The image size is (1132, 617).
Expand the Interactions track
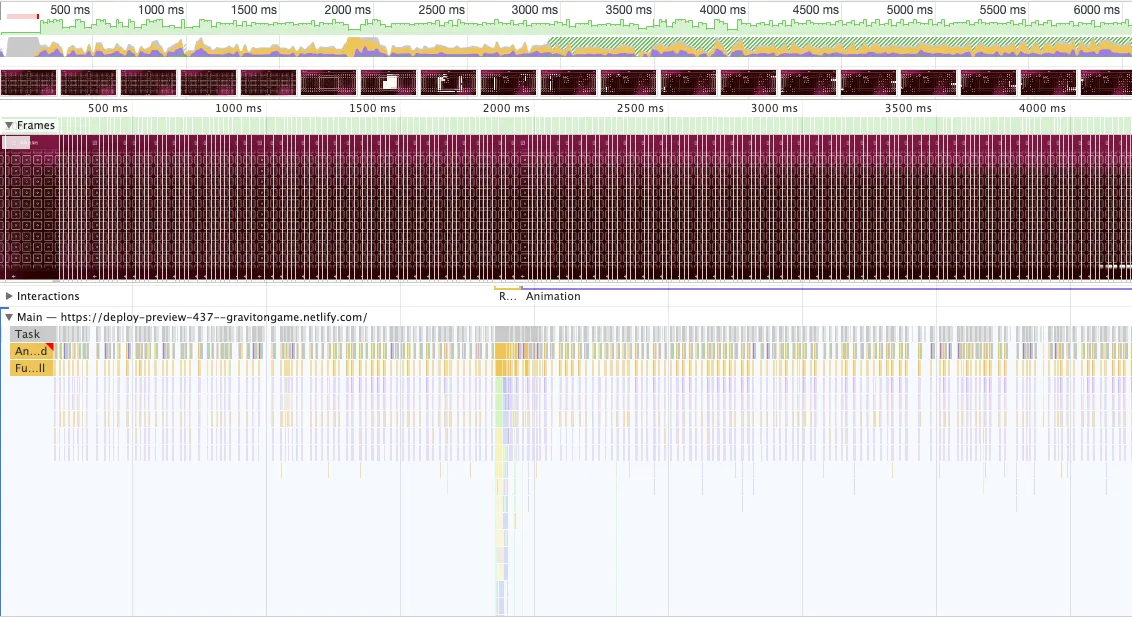(x=10, y=295)
